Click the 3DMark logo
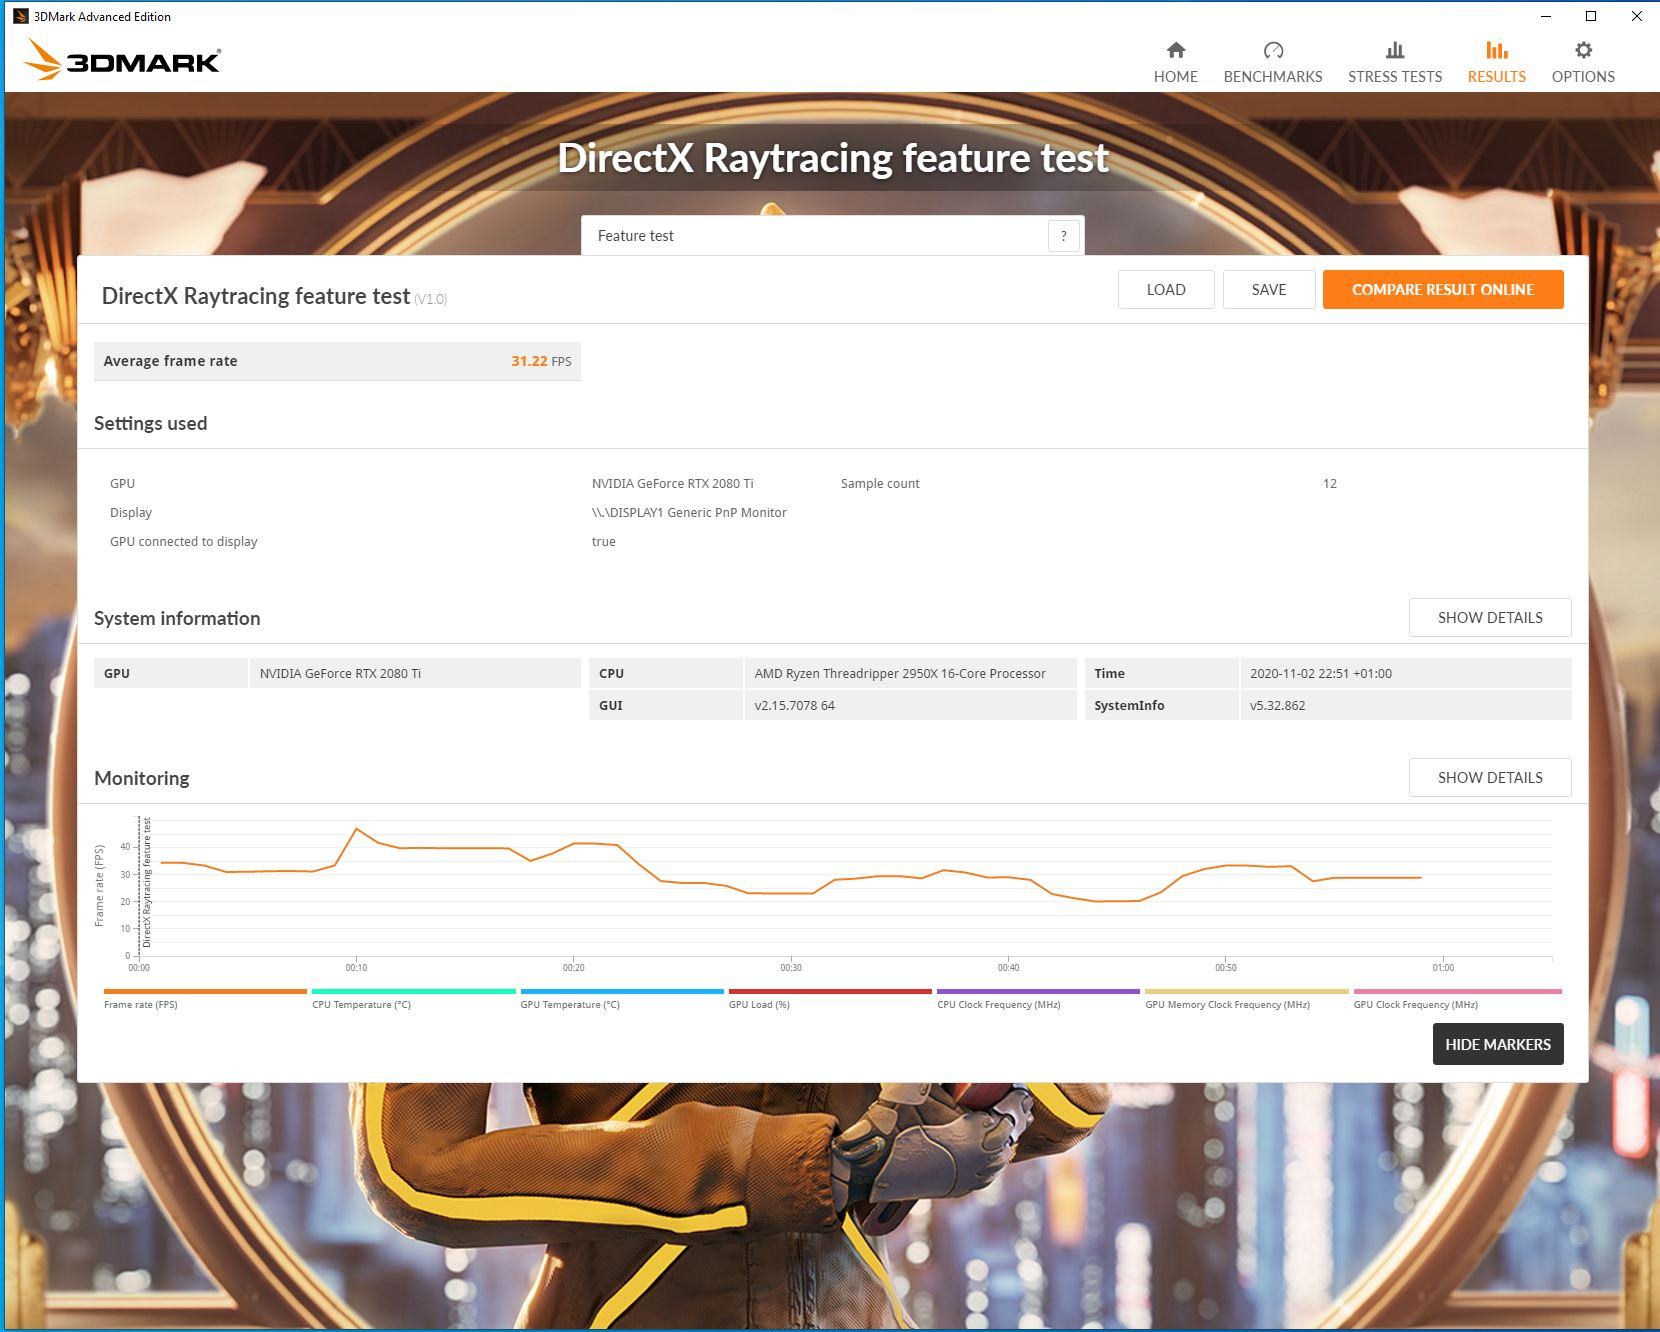The width and height of the screenshot is (1660, 1332). tap(121, 60)
